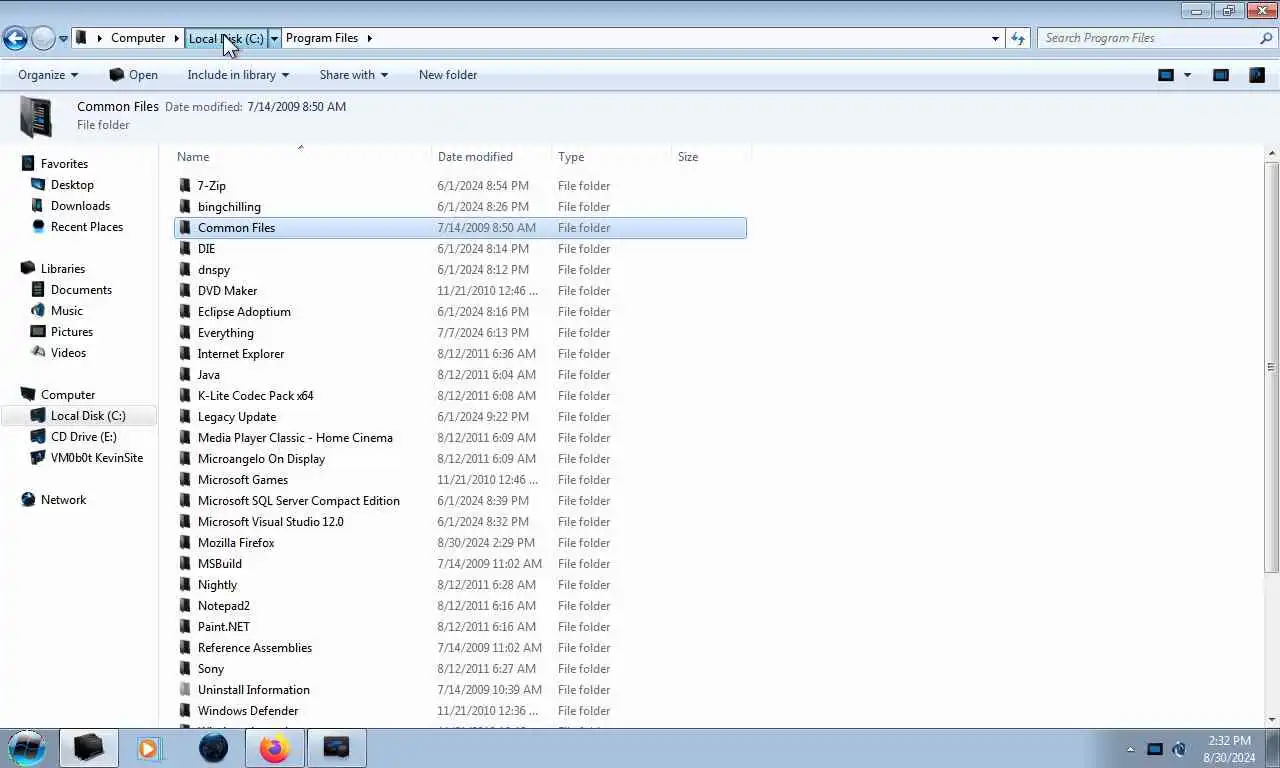1280x768 pixels.
Task: Click Open in the command bar
Action: (133, 75)
